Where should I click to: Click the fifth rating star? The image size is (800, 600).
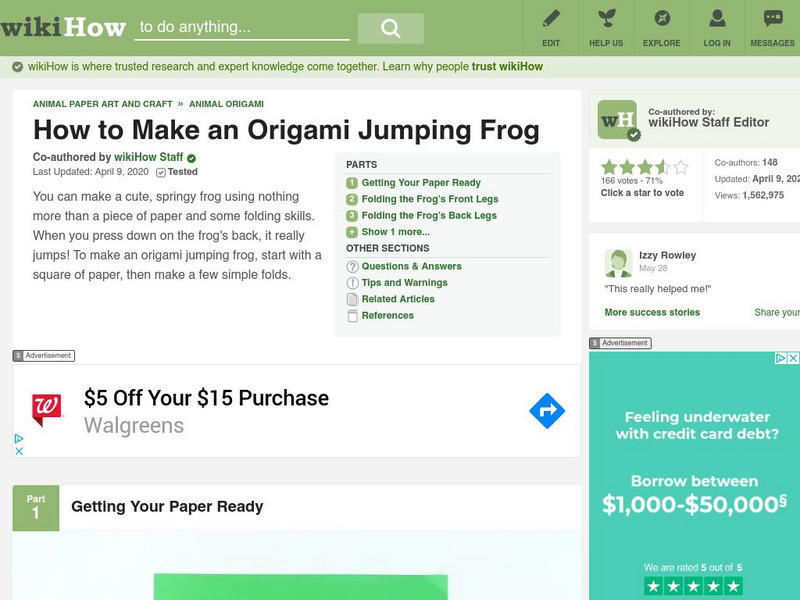point(680,167)
